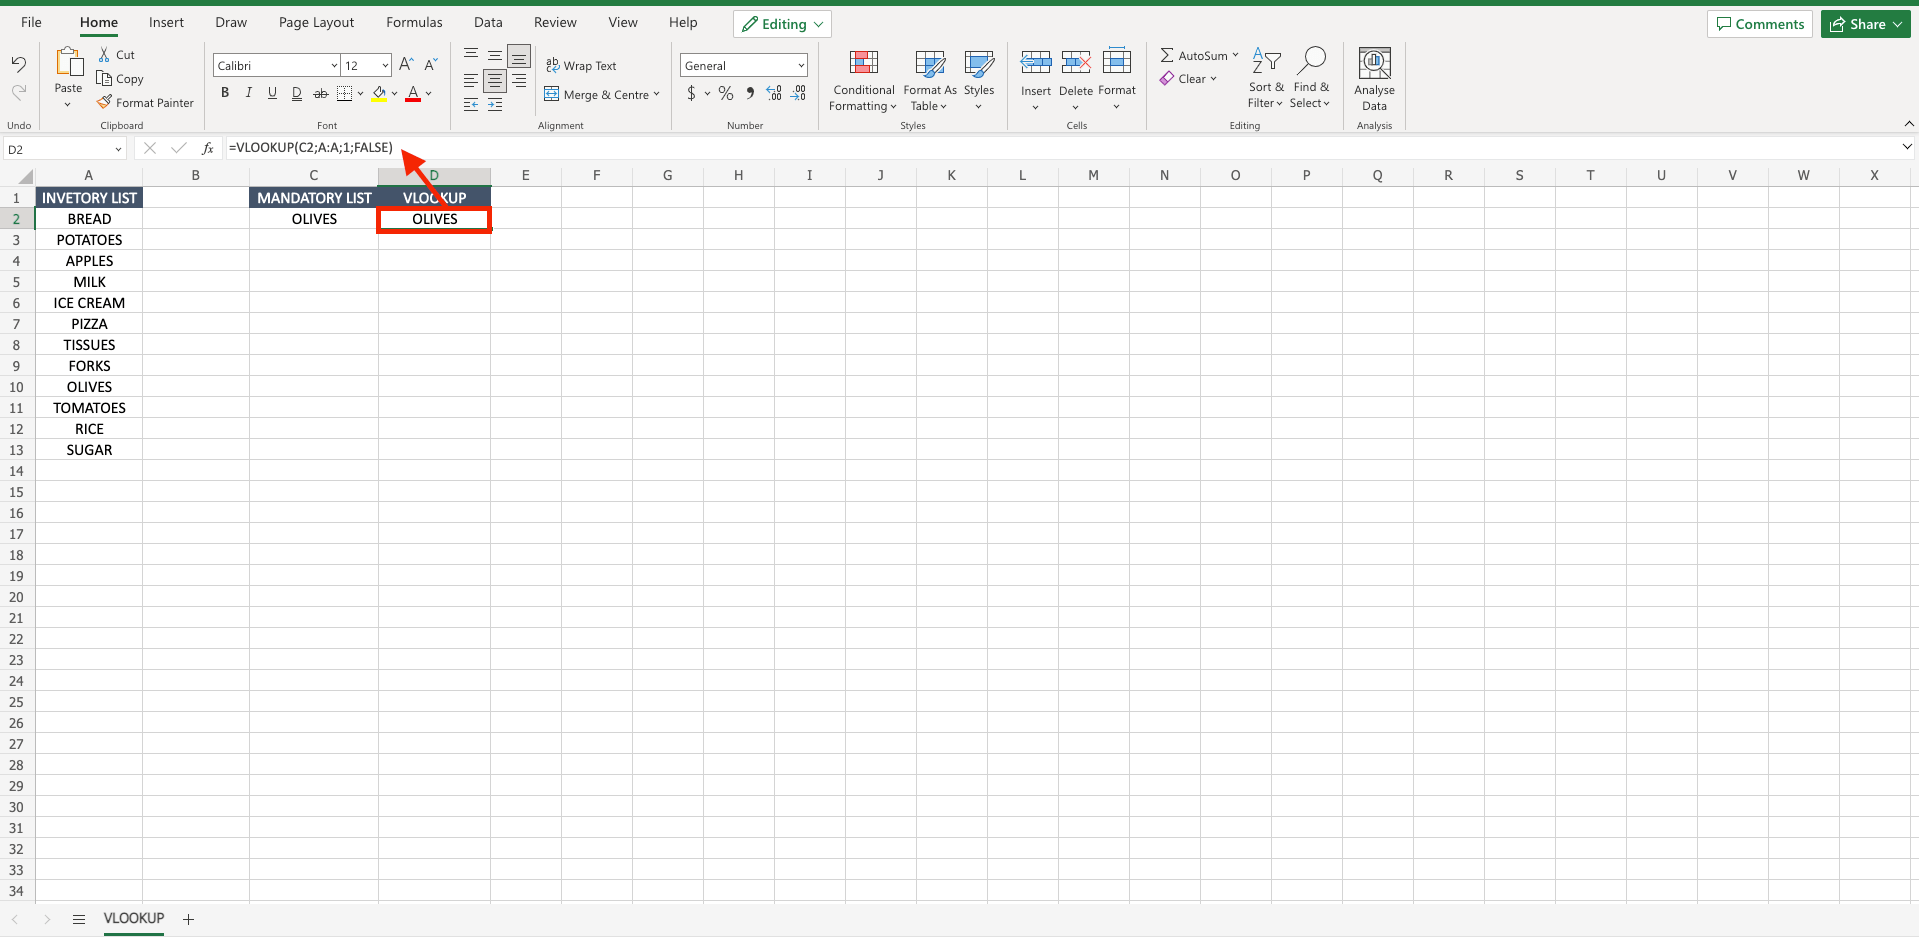Open the General number format dropdown
This screenshot has width=1919, height=938.
(799, 64)
